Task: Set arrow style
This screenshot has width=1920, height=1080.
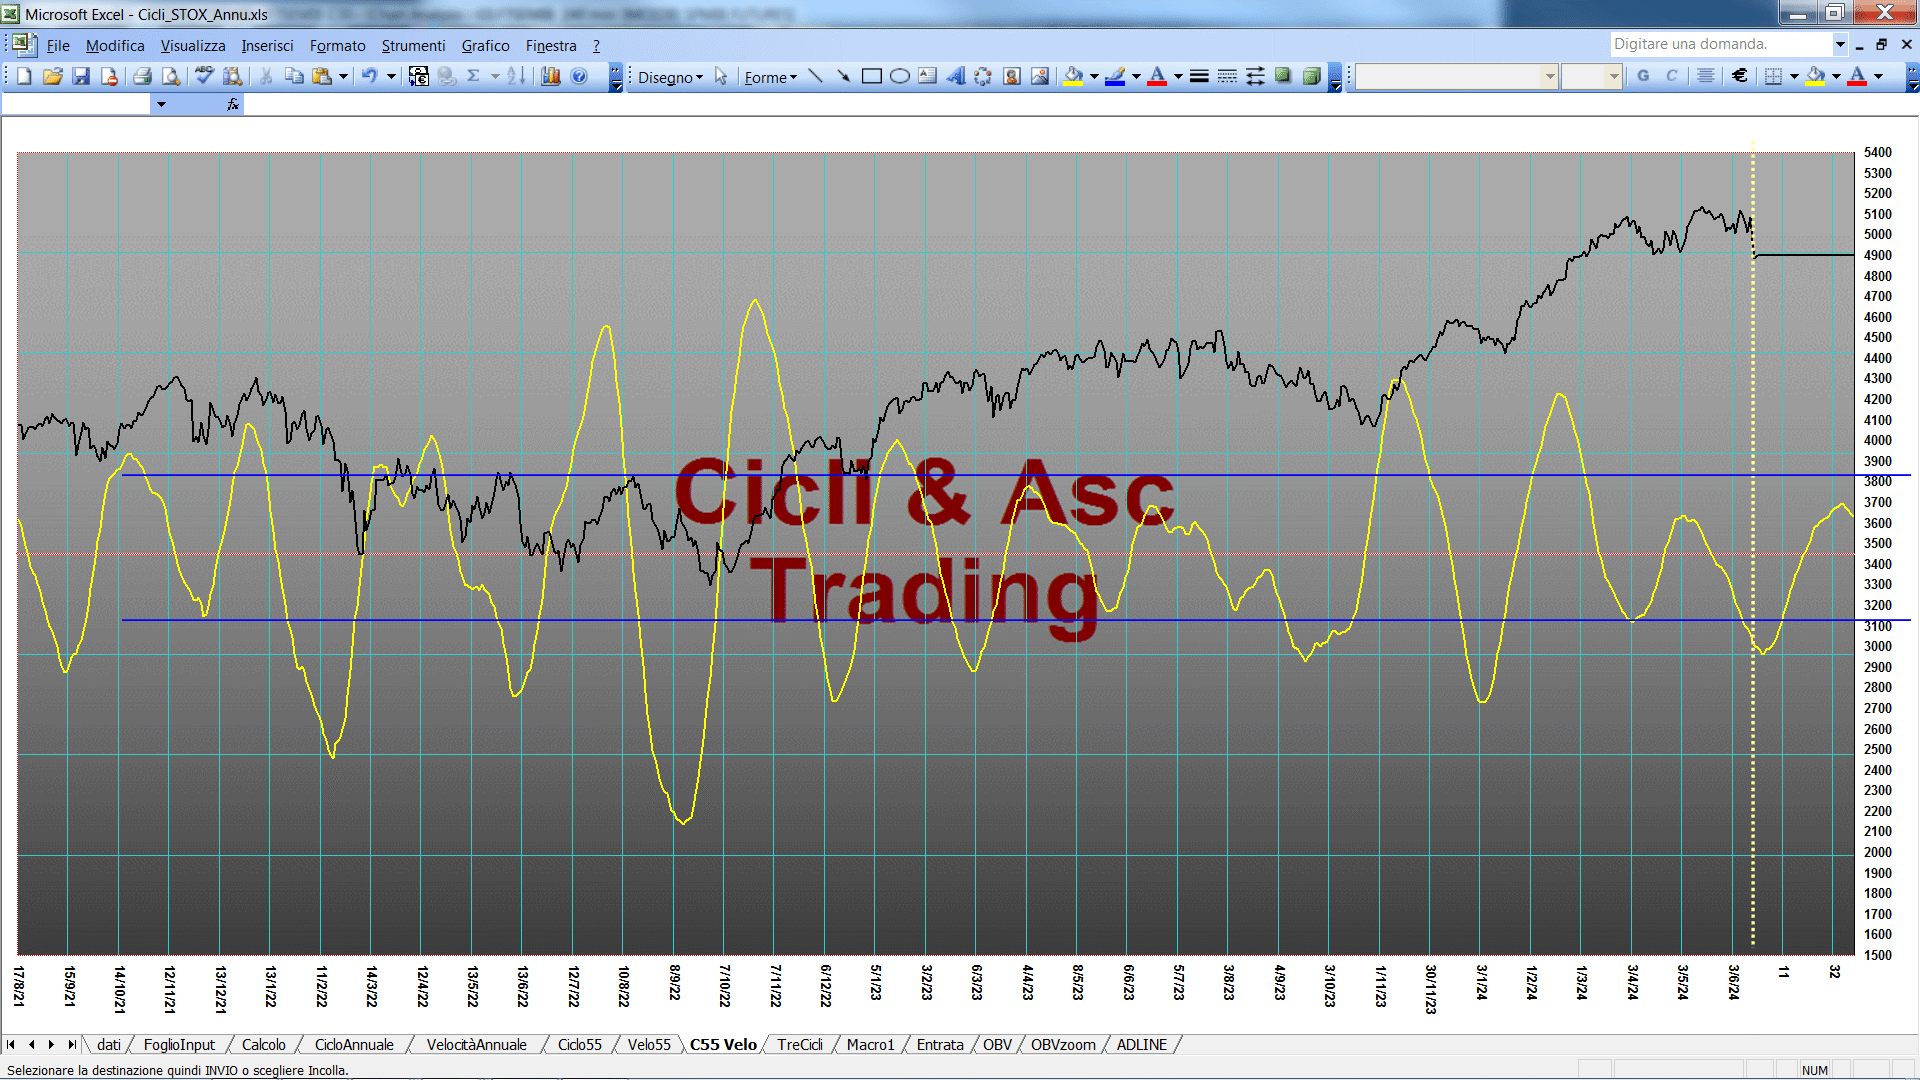Action: click(1255, 76)
